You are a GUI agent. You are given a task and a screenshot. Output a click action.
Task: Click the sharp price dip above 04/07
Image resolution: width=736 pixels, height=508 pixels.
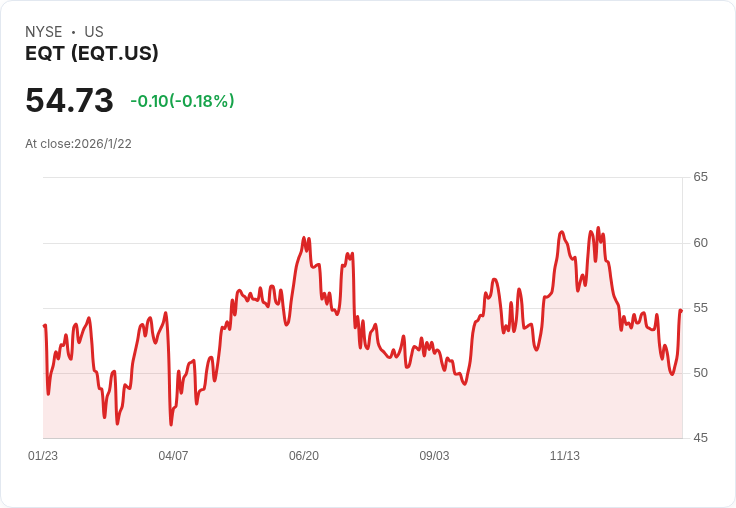[171, 425]
